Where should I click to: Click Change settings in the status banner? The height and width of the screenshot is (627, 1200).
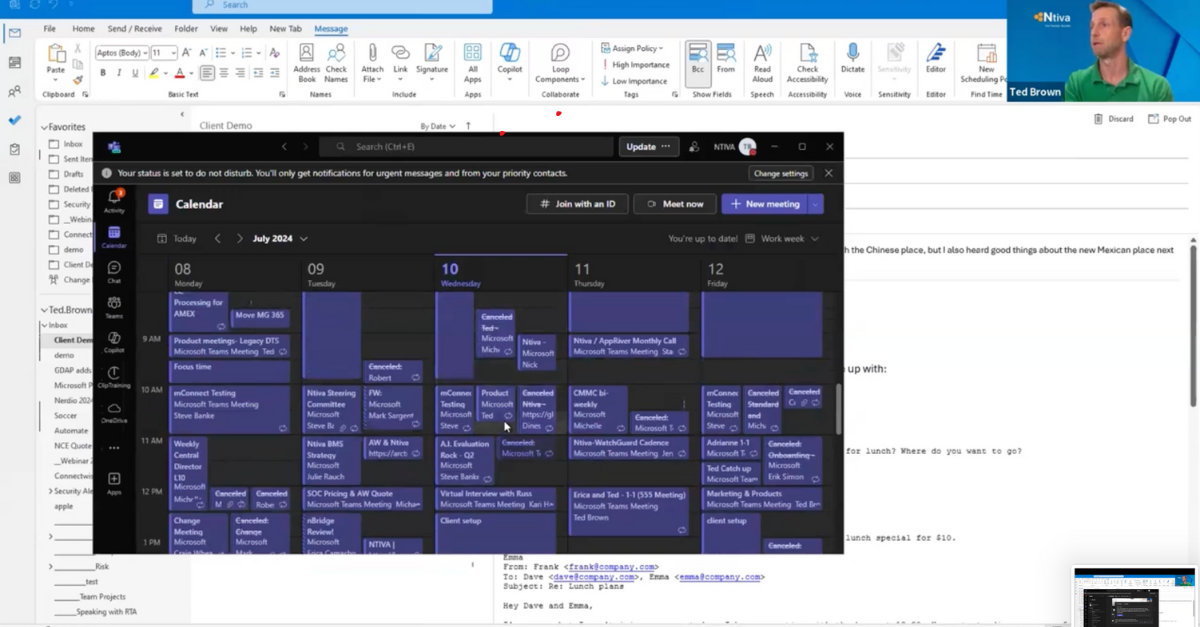tap(779, 172)
